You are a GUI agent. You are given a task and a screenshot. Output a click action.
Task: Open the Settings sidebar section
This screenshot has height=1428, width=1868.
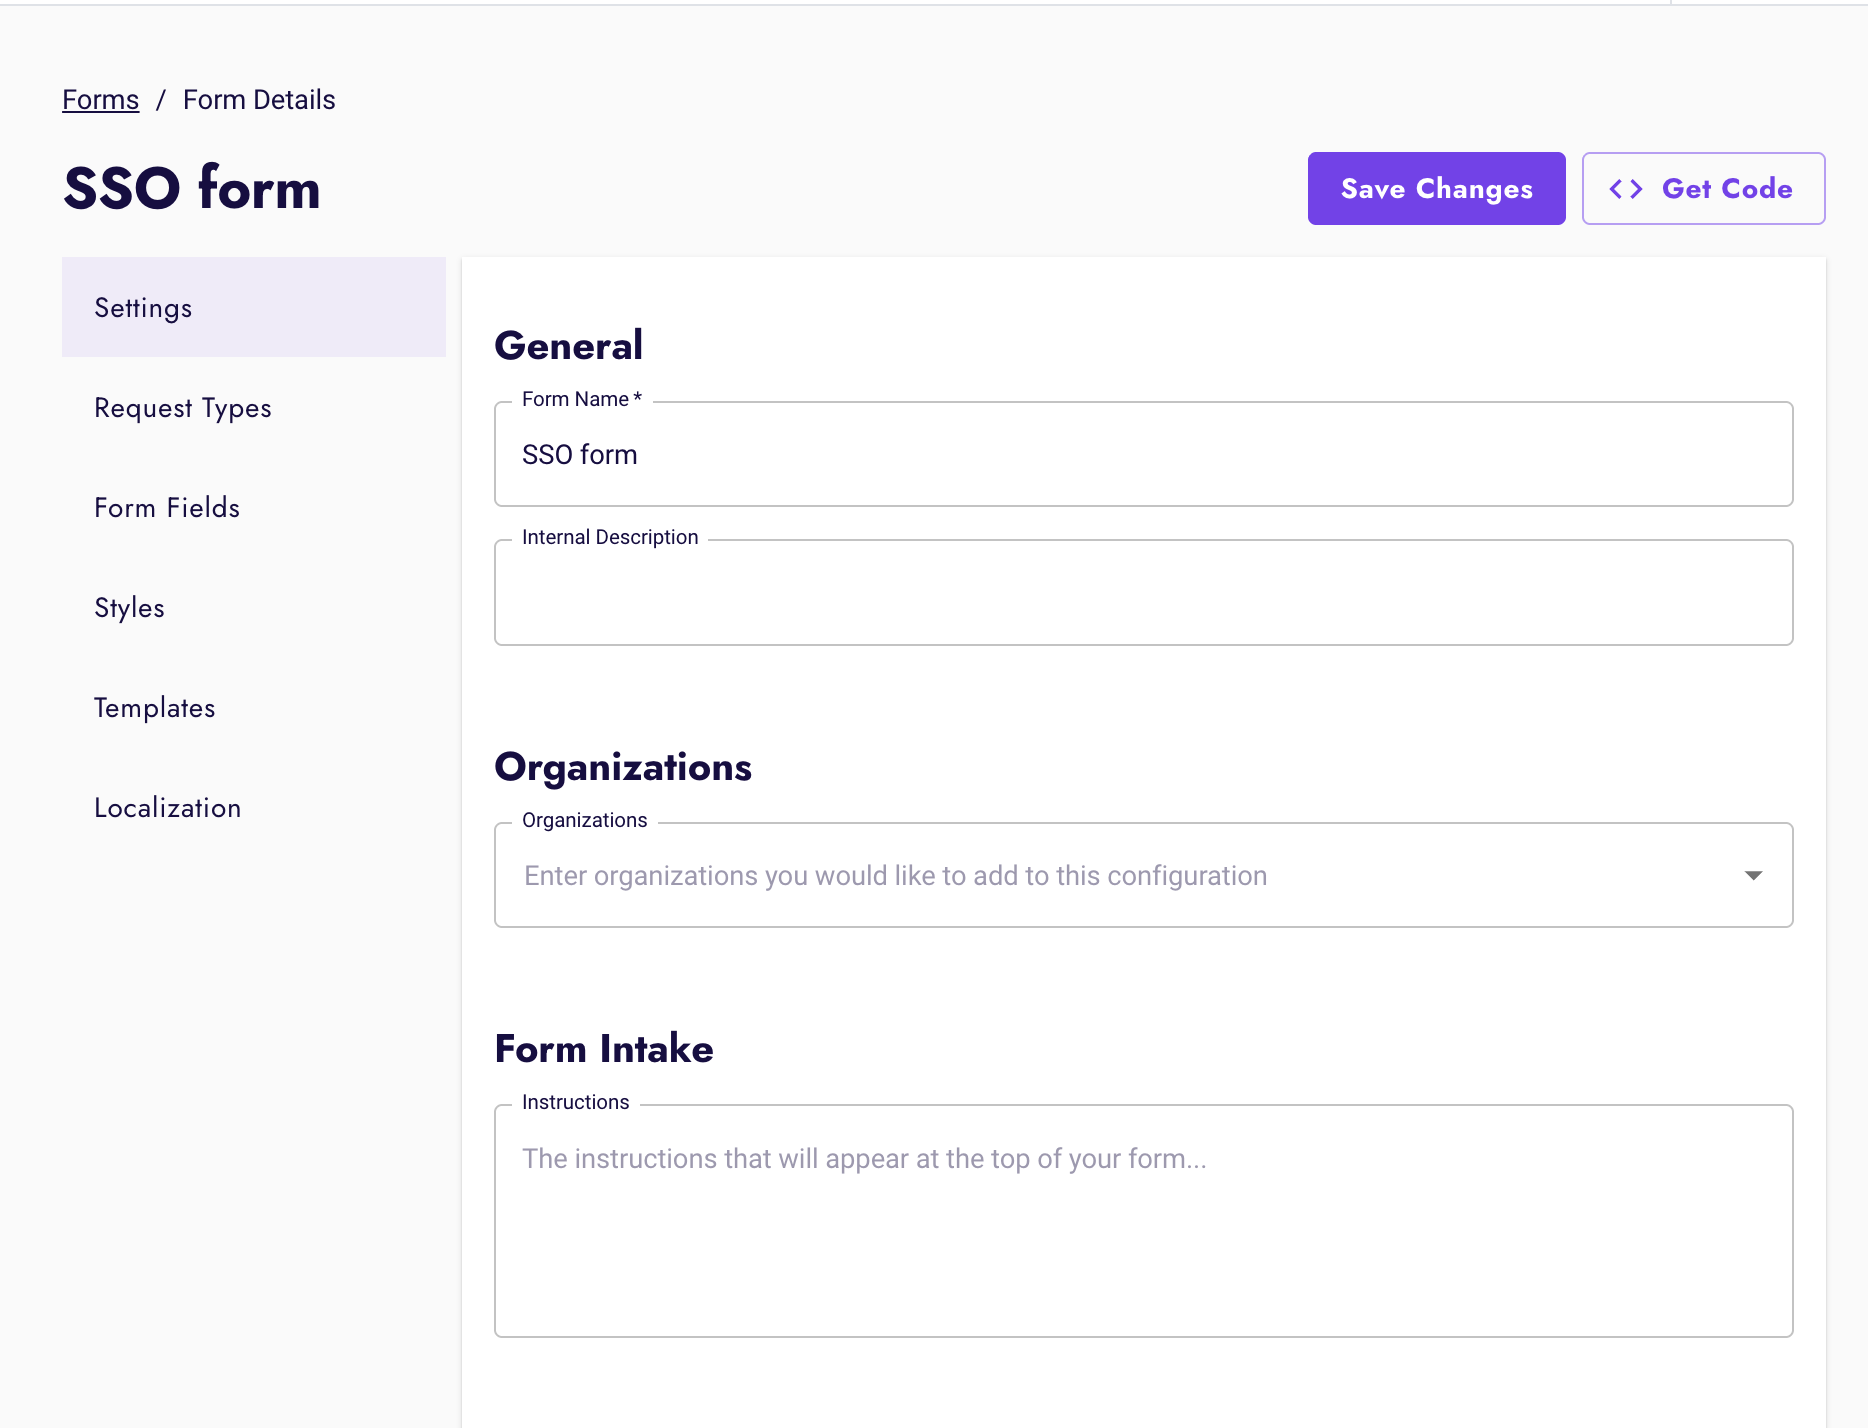(x=143, y=308)
